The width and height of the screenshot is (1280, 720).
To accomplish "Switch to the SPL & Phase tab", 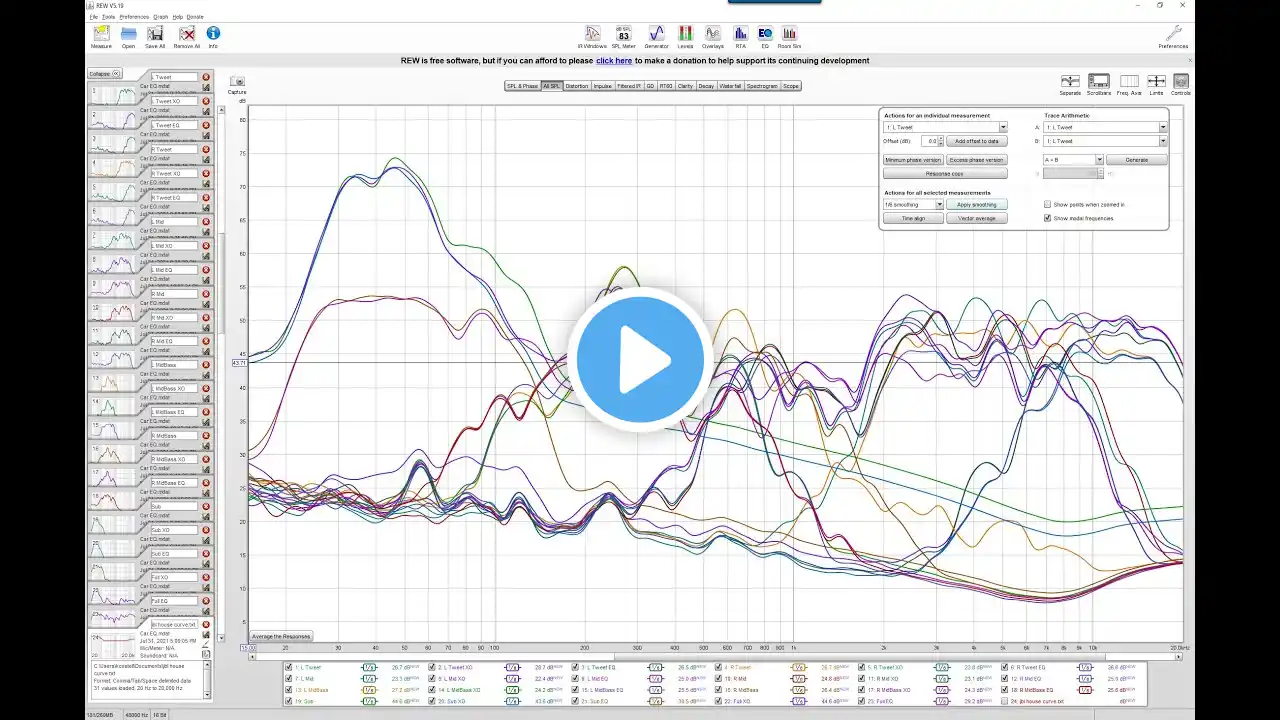I will (522, 86).
